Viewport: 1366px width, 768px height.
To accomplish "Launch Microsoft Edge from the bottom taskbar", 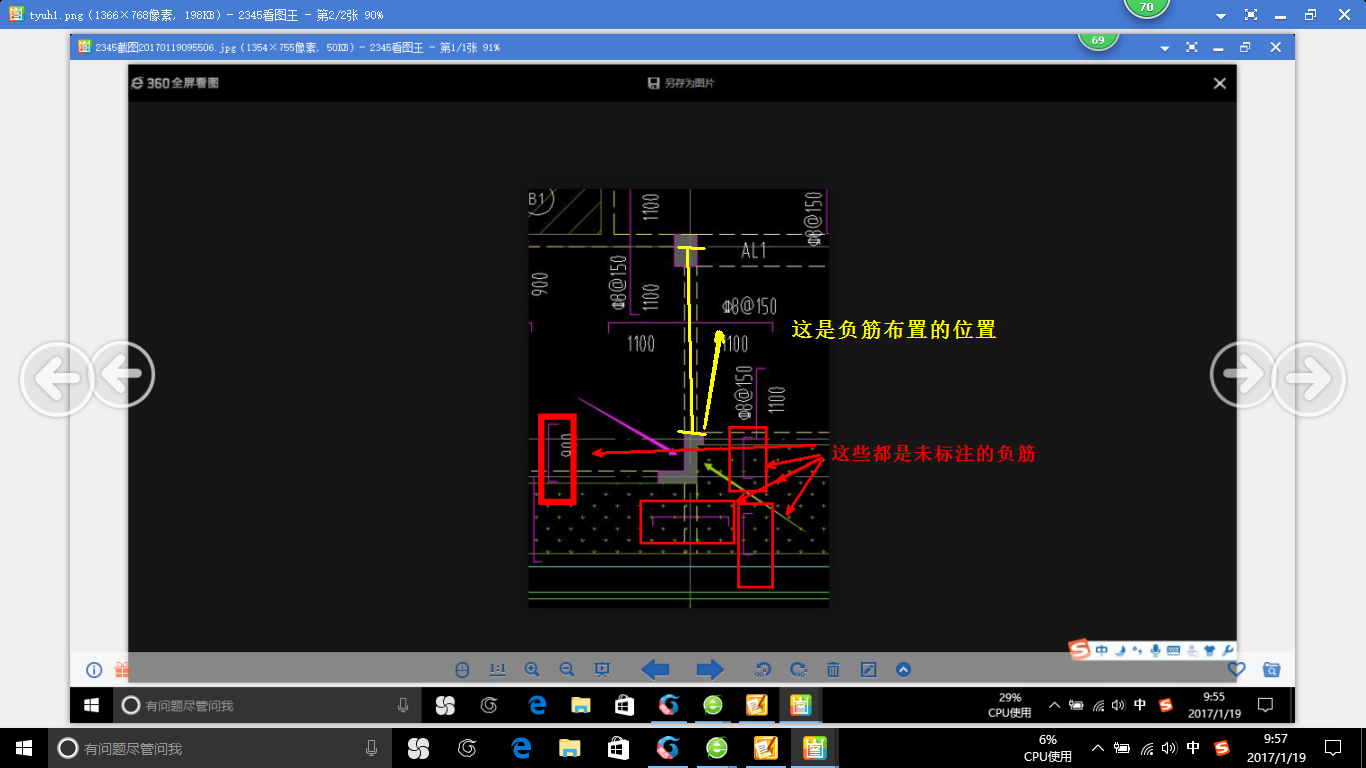I will point(520,748).
